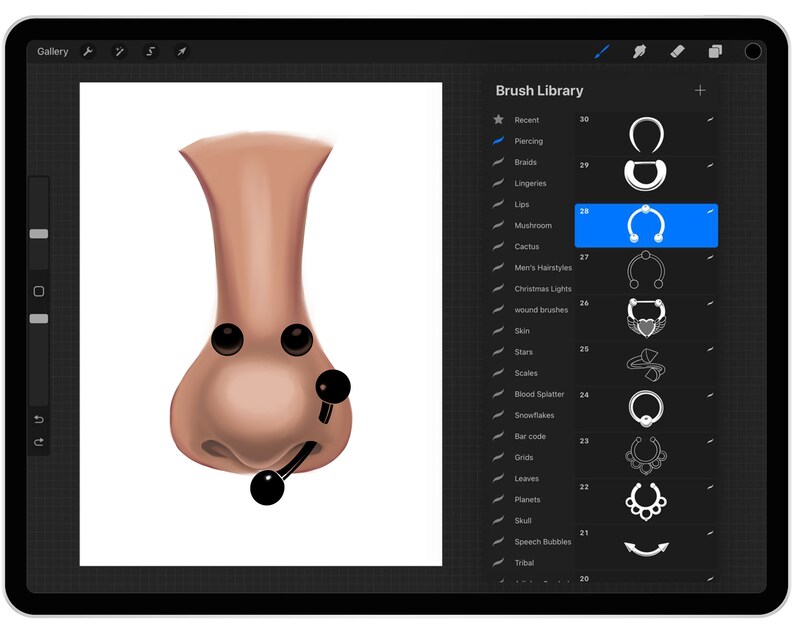Select the Smudge tool icon
This screenshot has height=631, width=794.
[639, 51]
